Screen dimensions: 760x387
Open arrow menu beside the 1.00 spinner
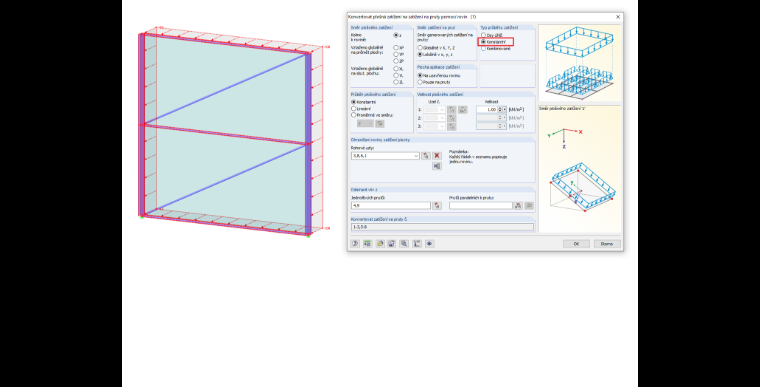point(505,110)
